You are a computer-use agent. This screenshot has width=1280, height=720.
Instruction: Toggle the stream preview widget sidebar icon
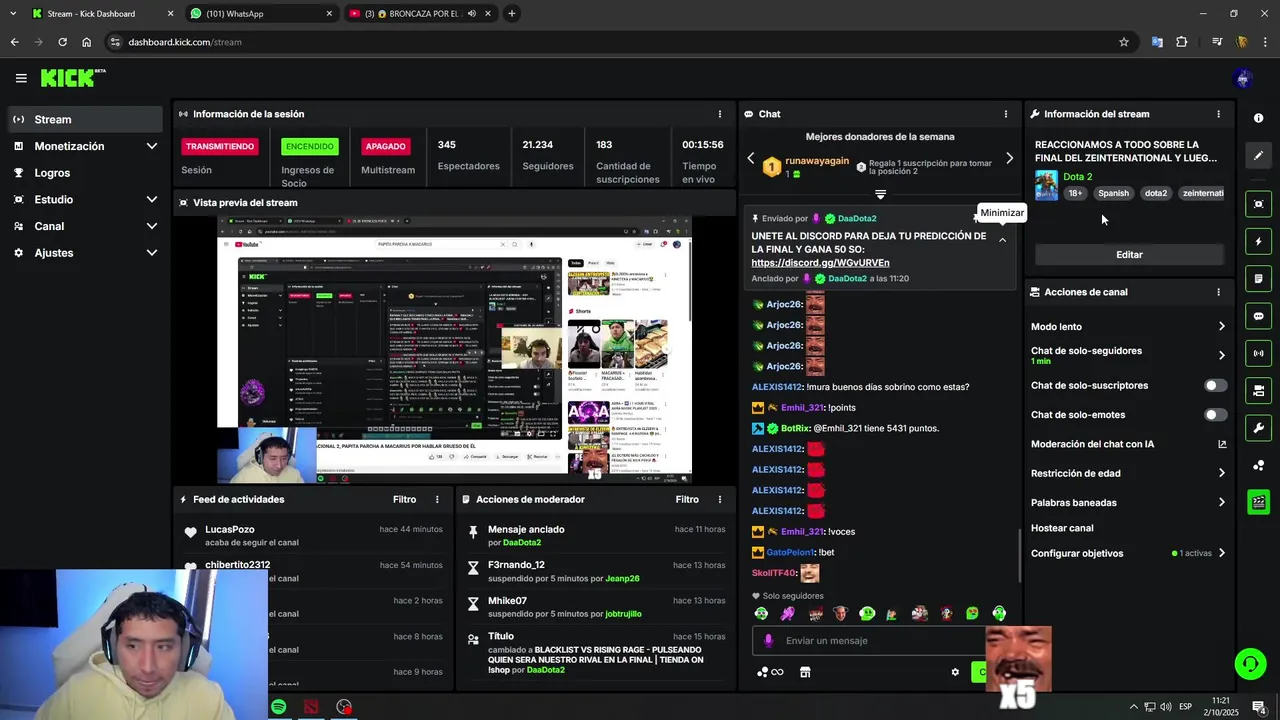tap(1258, 204)
